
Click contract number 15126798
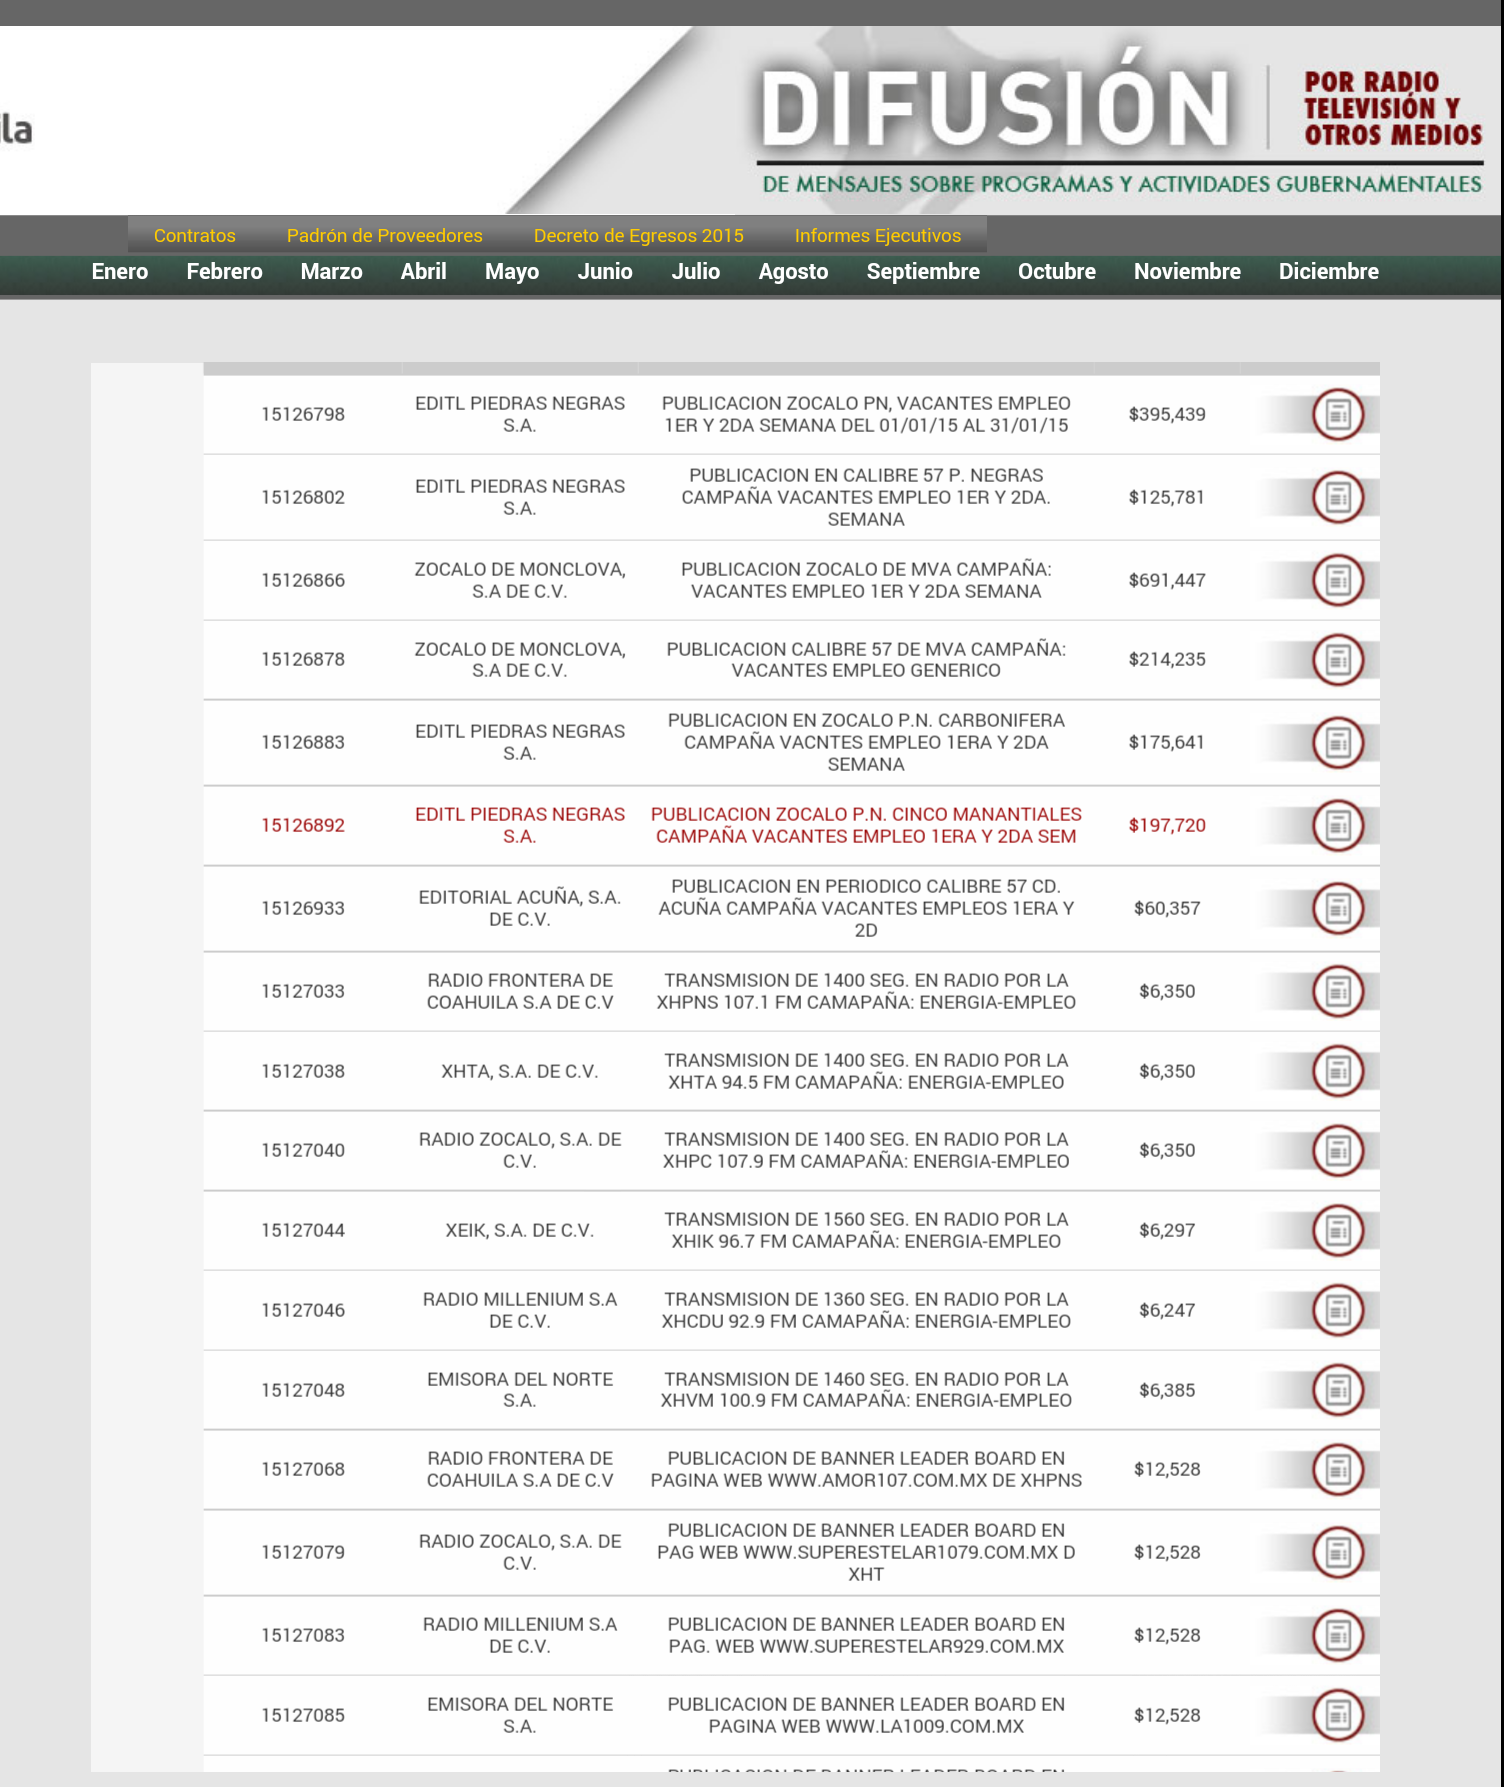click(x=303, y=414)
